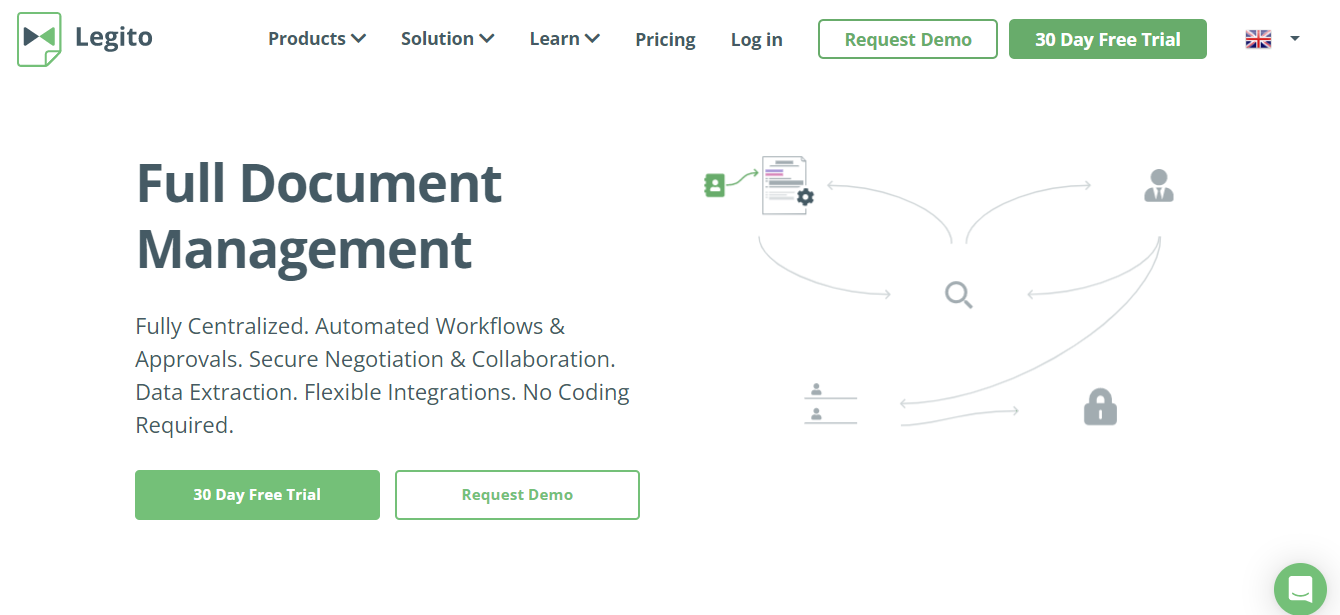Viewport: 1340px width, 615px height.
Task: Click the two-person signature lines icon
Action: click(x=831, y=403)
